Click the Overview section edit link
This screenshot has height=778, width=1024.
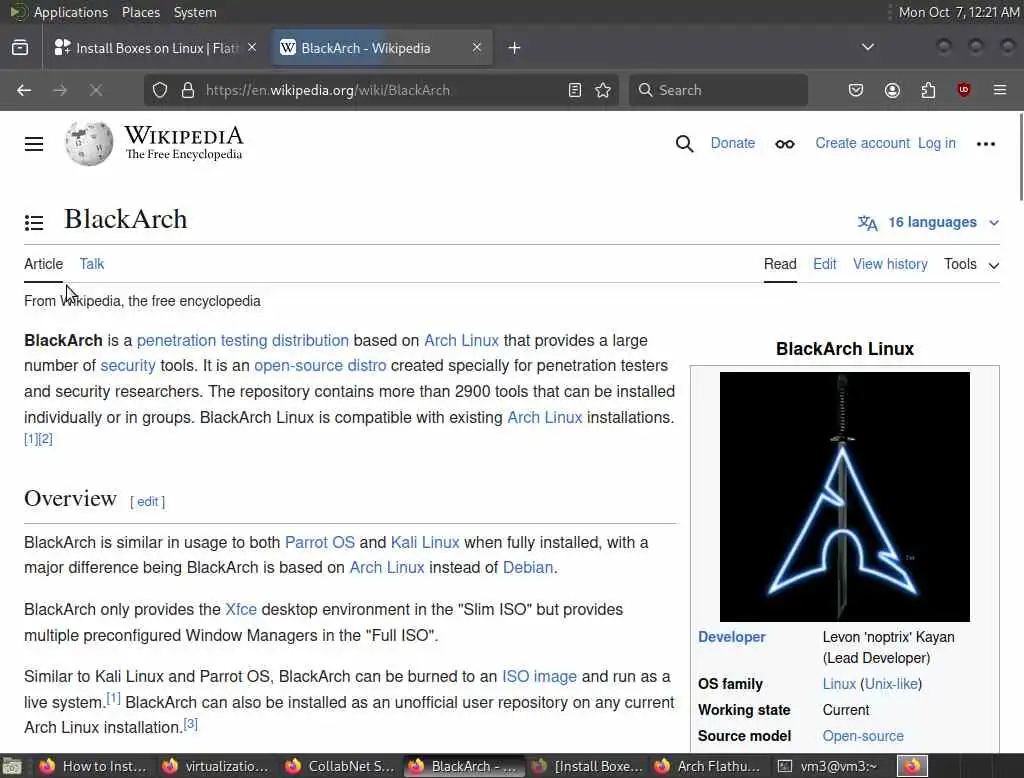(x=147, y=501)
